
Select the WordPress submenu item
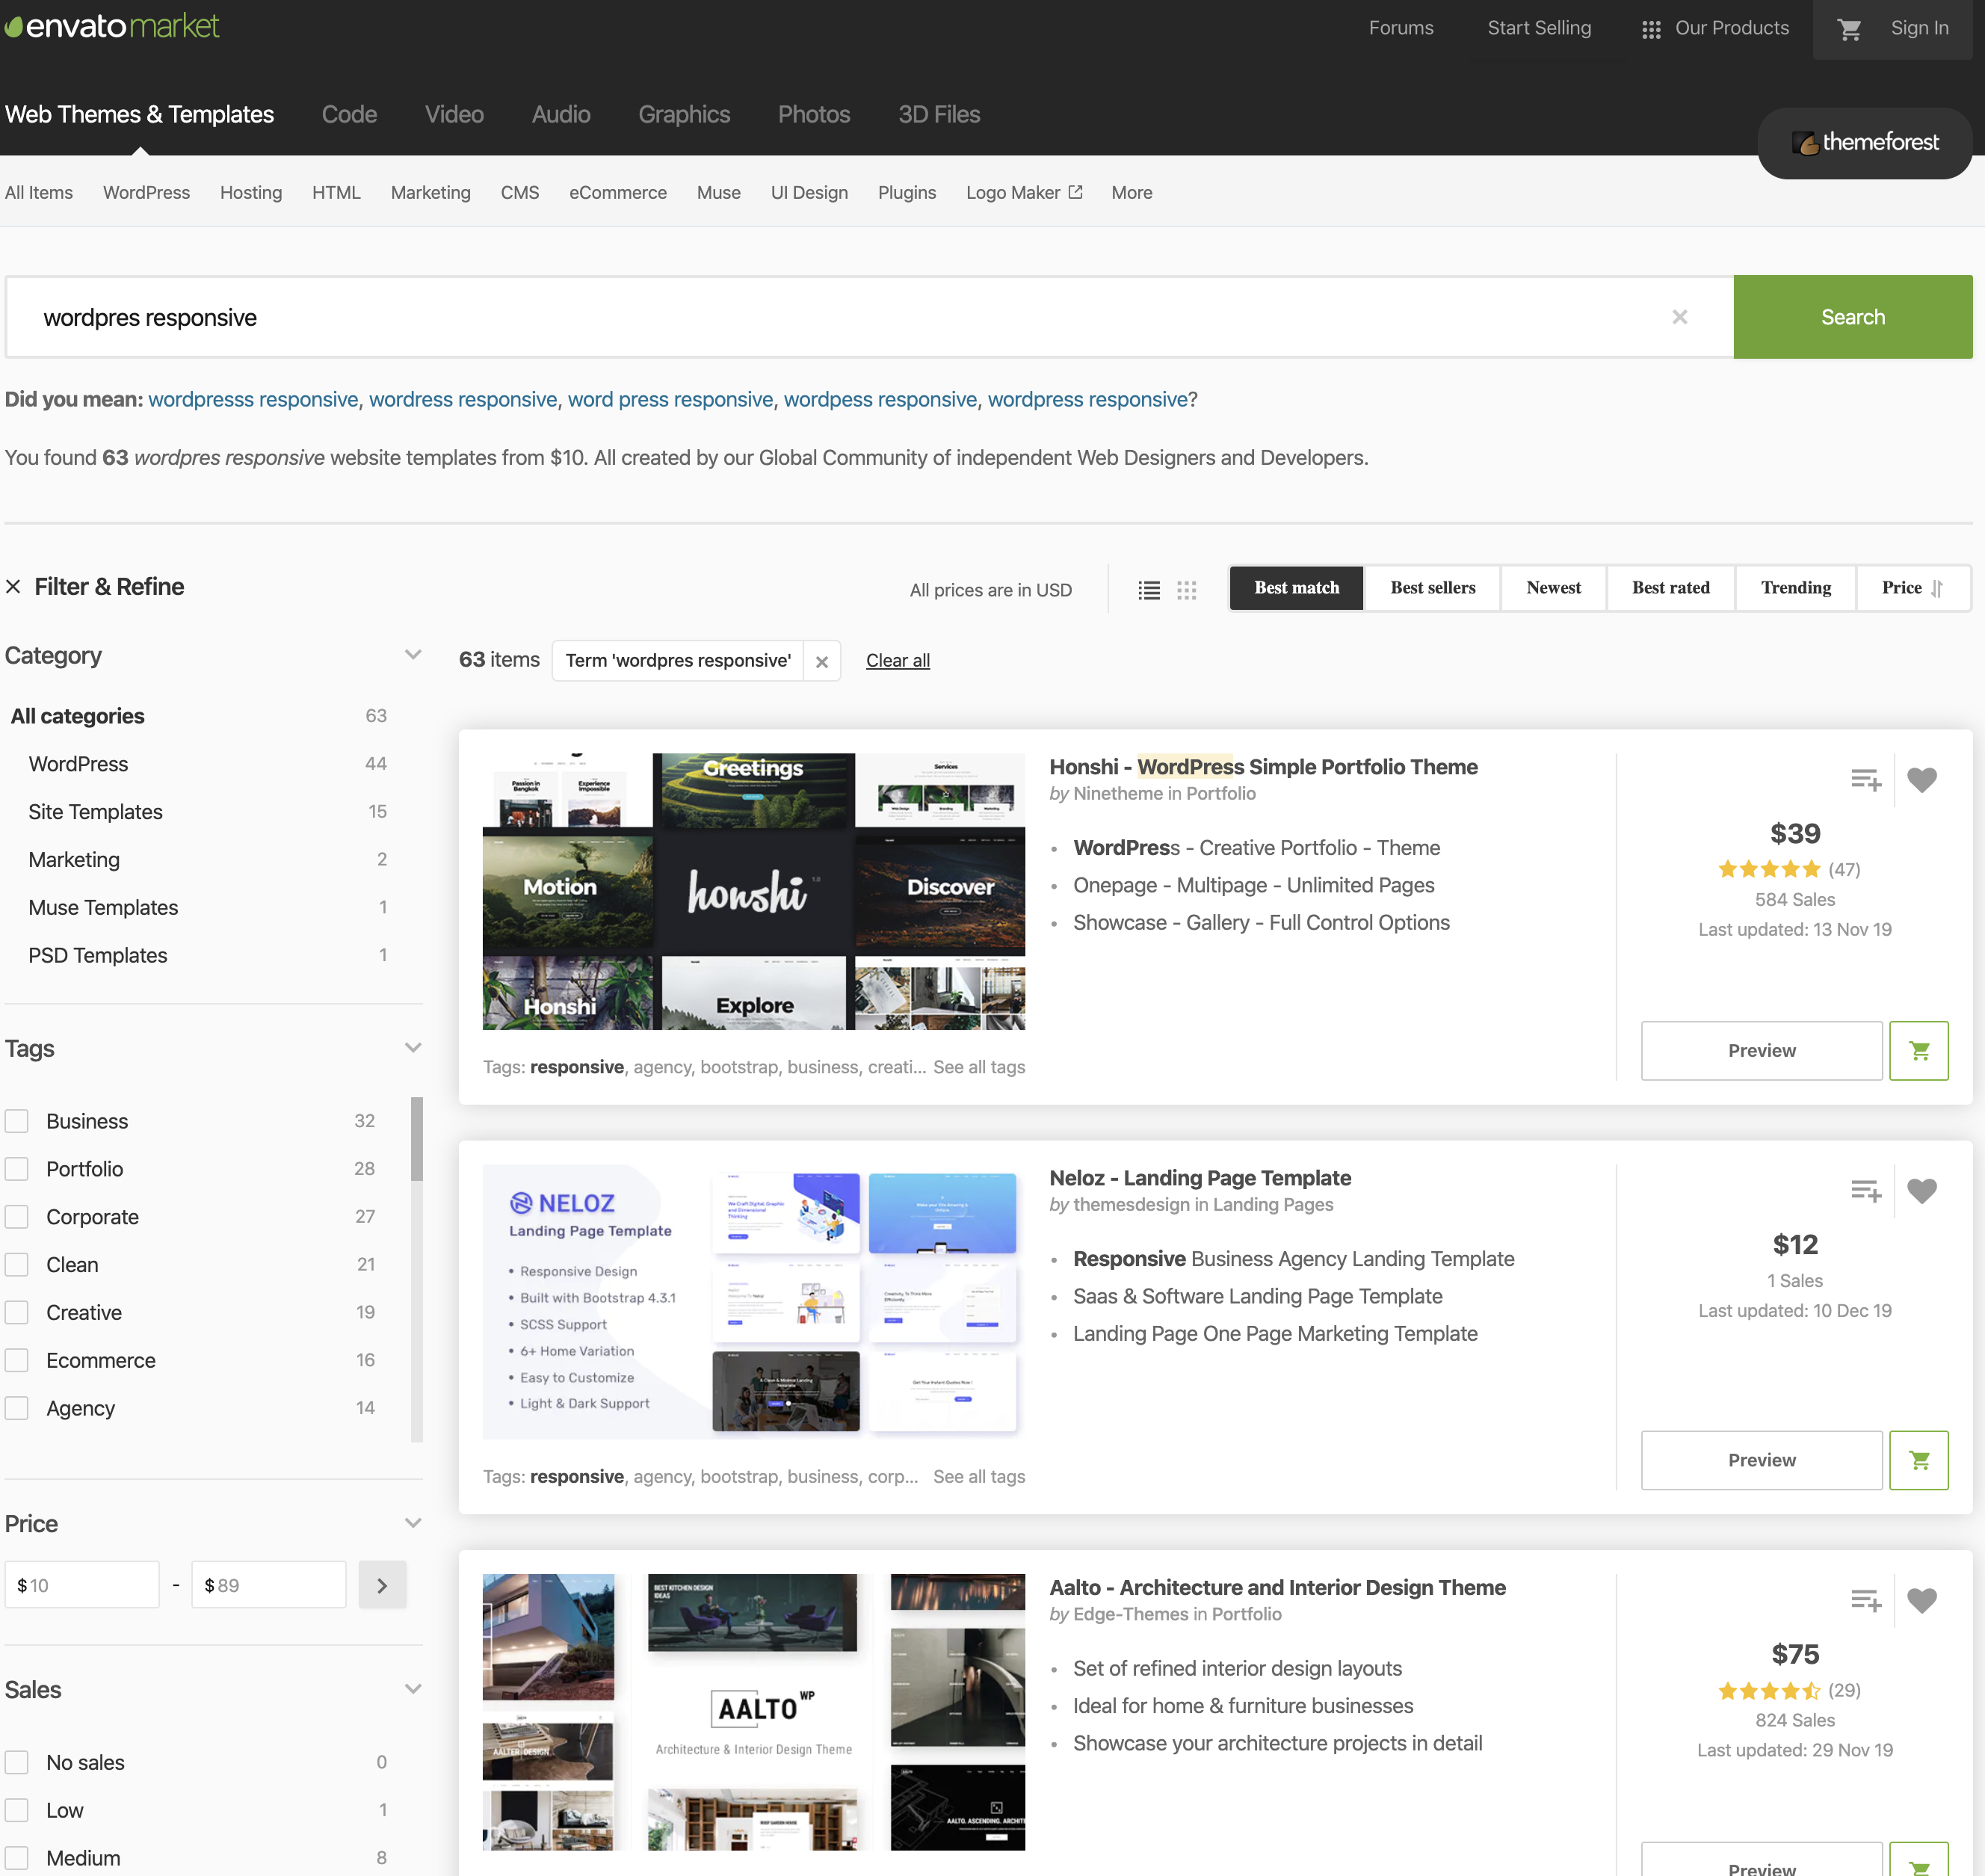point(146,192)
